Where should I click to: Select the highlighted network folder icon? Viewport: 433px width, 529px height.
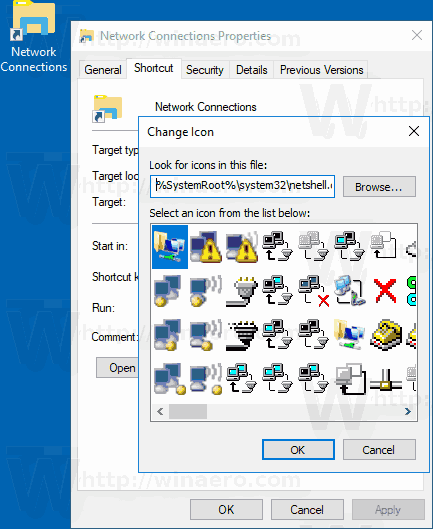(170, 247)
